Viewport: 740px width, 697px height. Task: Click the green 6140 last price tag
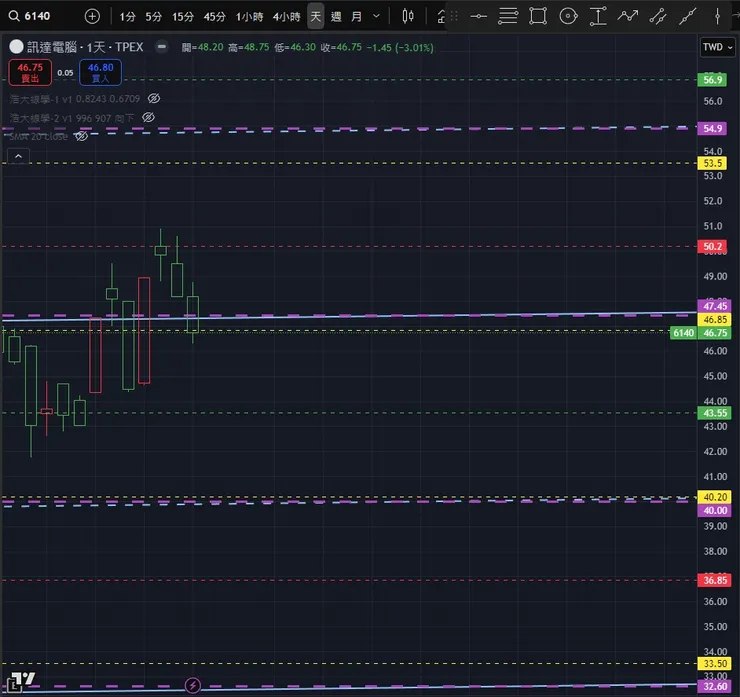click(x=683, y=333)
